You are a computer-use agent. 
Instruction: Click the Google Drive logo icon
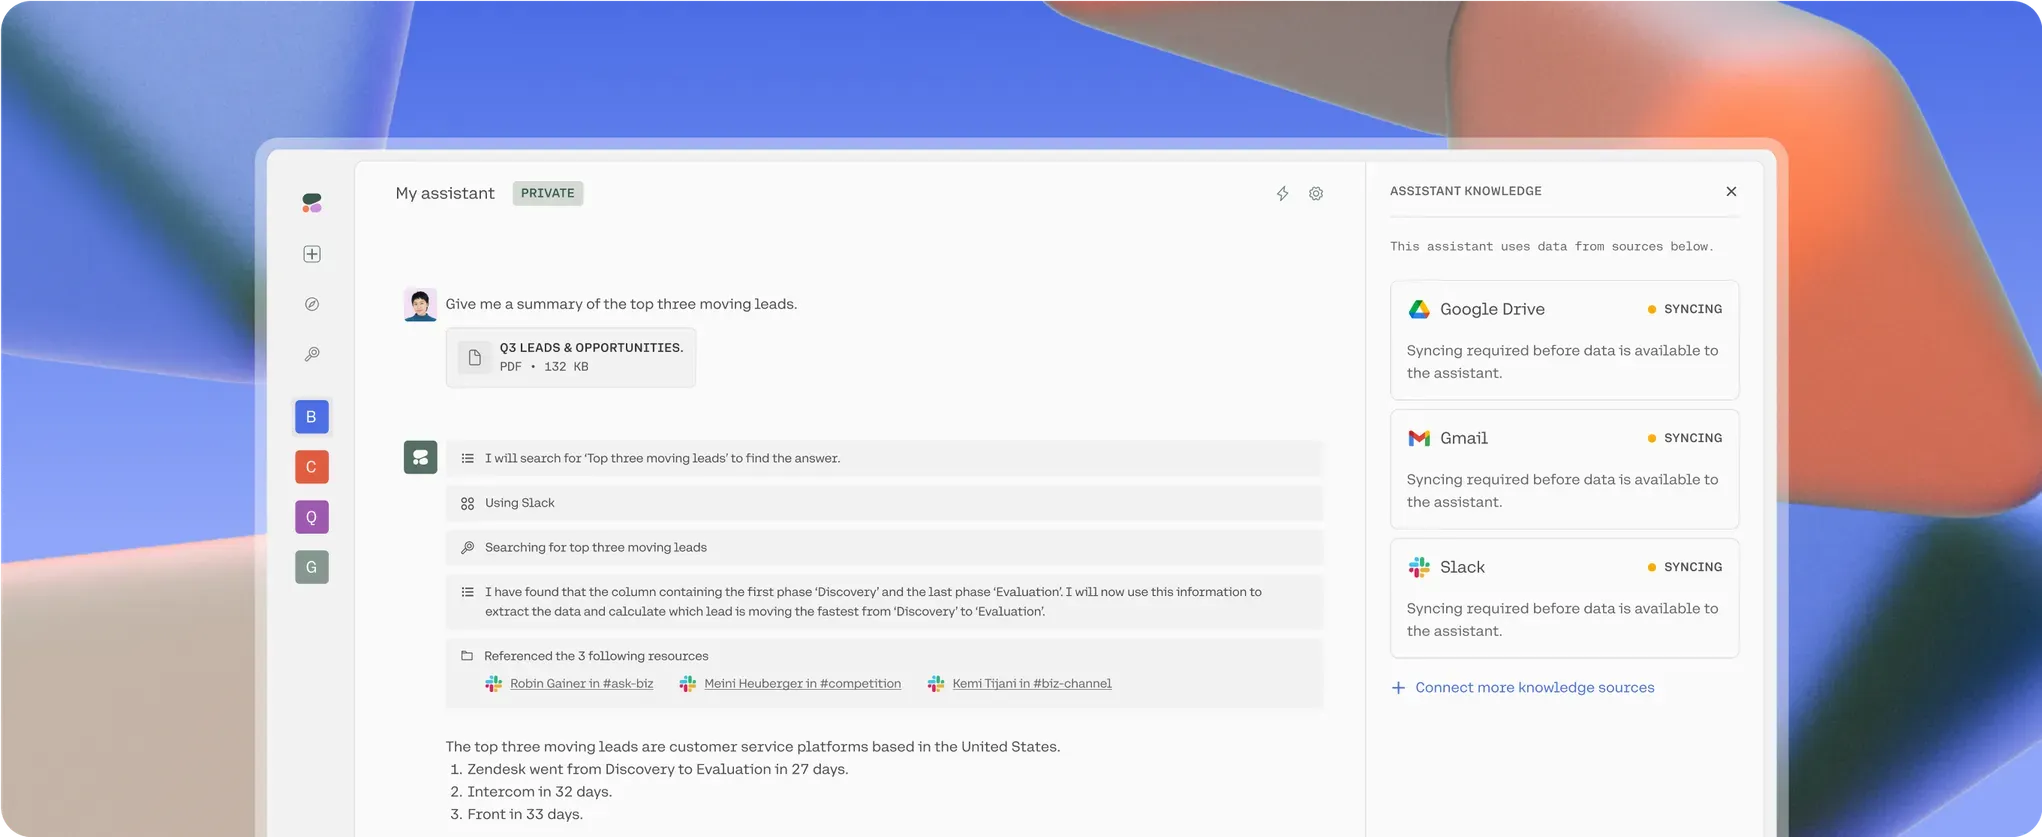pos(1419,309)
